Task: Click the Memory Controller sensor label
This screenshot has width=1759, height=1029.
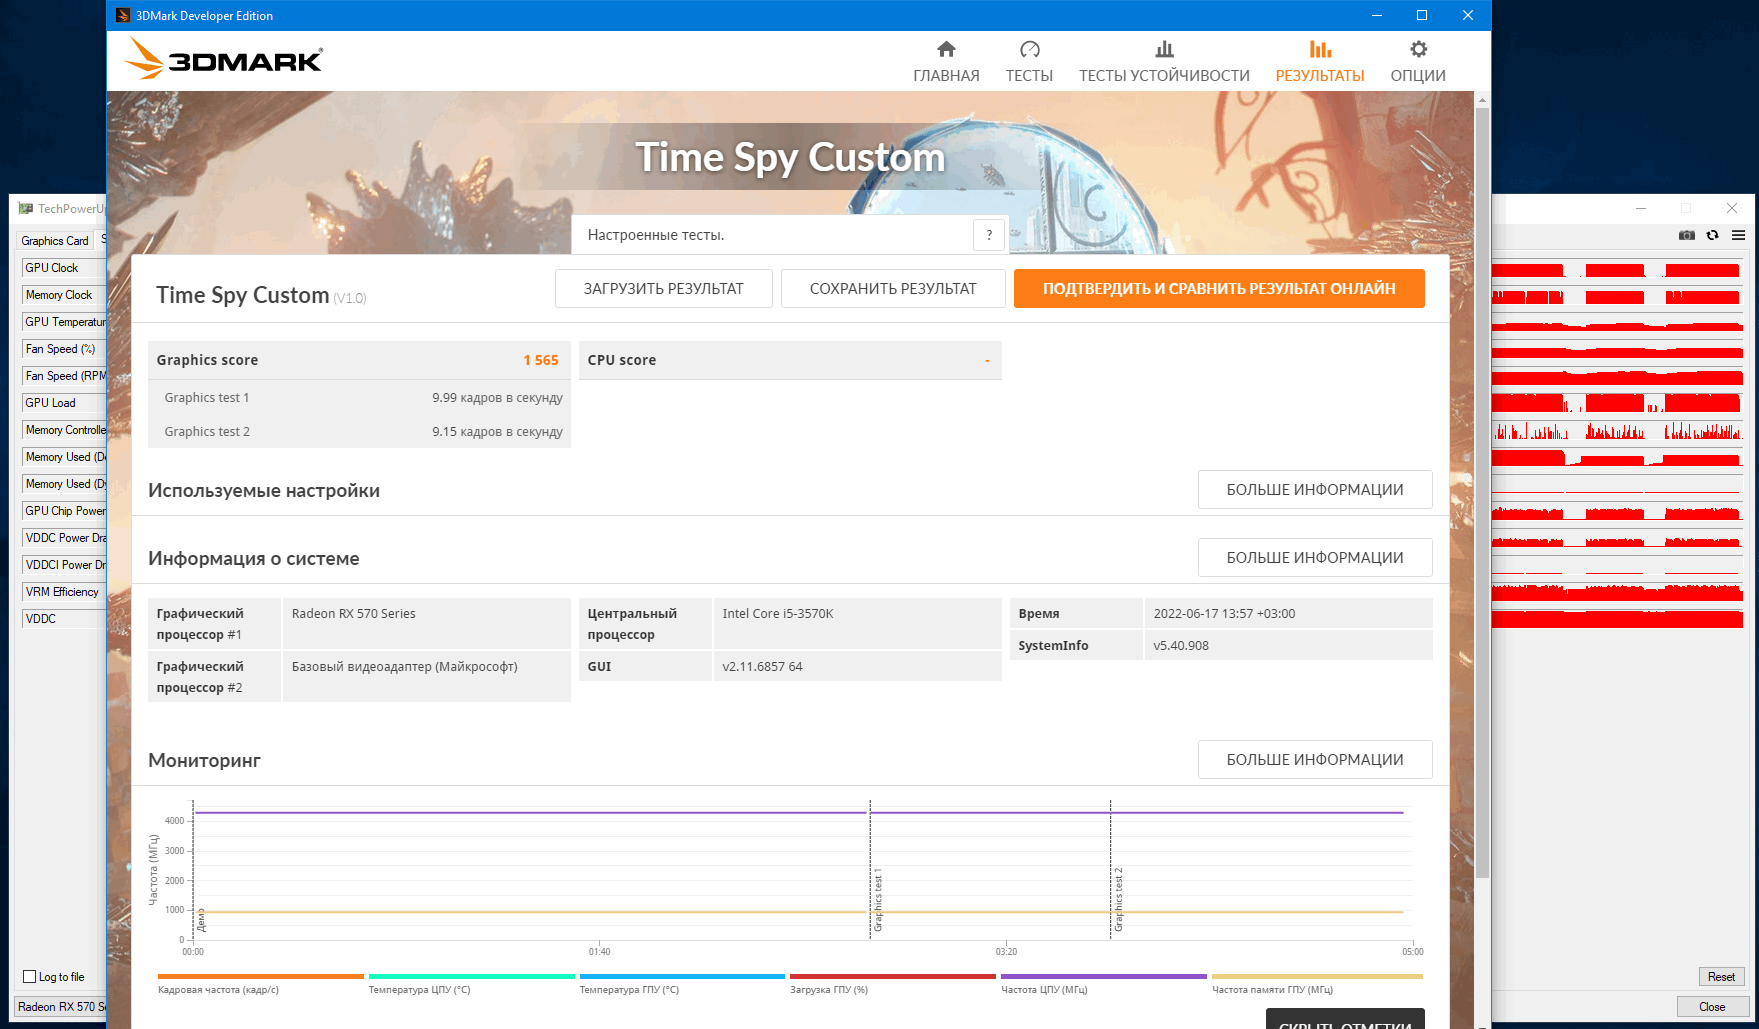Action: point(63,430)
